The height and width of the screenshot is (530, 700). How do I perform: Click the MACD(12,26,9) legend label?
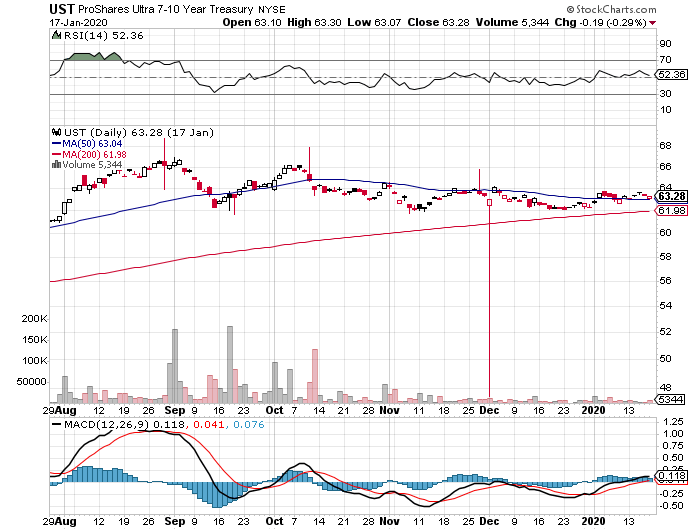(106, 424)
